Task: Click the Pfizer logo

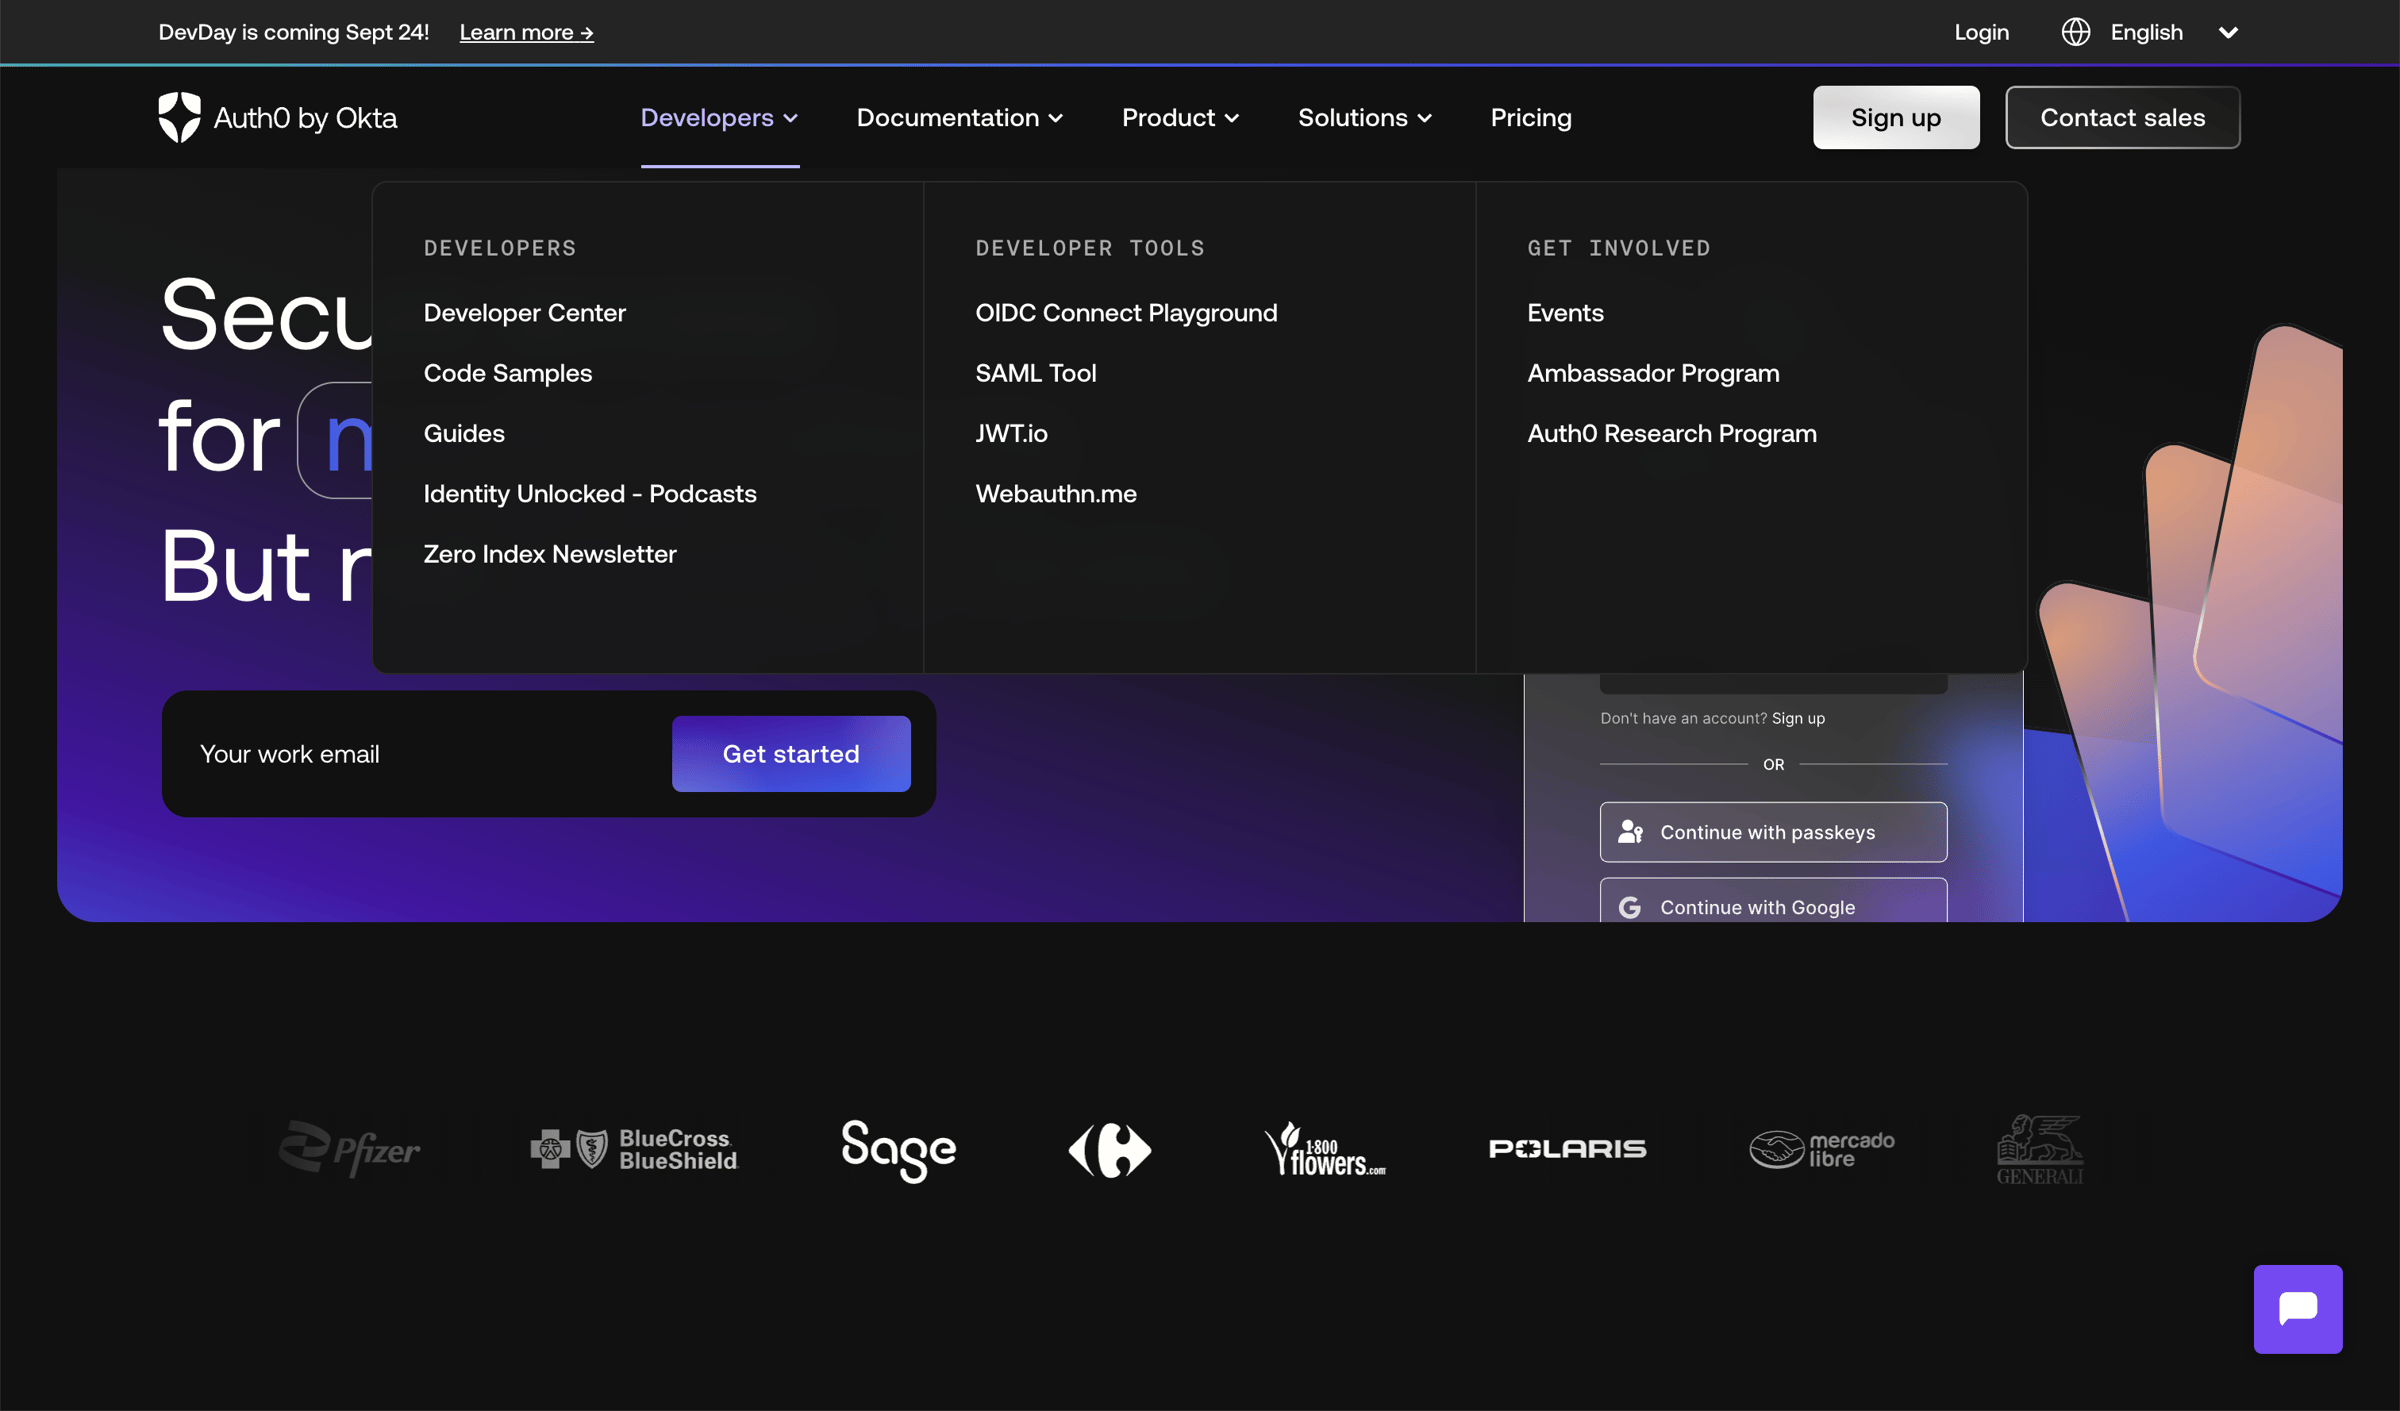Action: coord(349,1149)
